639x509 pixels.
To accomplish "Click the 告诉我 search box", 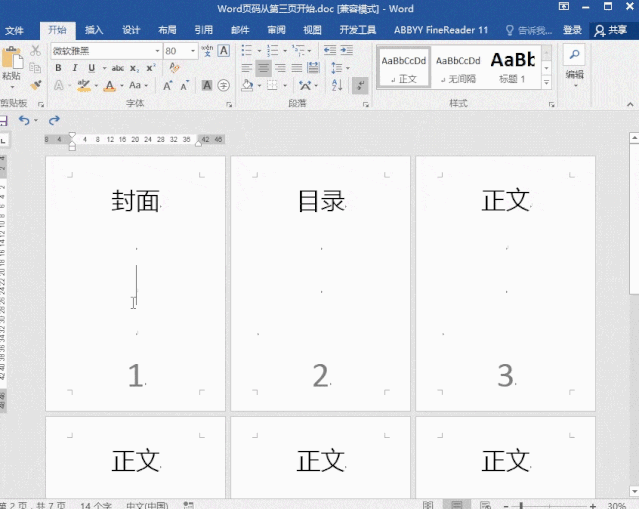I will click(x=529, y=30).
